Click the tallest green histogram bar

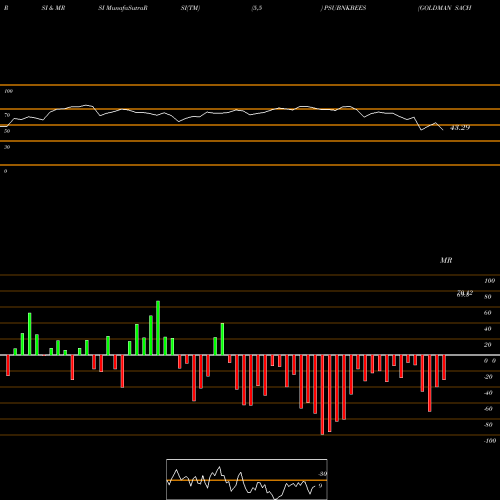tap(158, 328)
